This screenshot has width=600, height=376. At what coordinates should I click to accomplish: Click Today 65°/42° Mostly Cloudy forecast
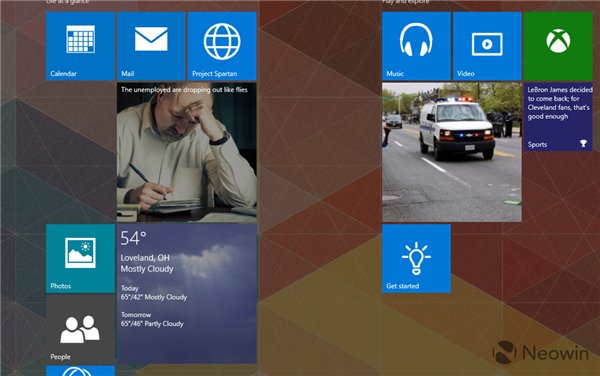154,293
